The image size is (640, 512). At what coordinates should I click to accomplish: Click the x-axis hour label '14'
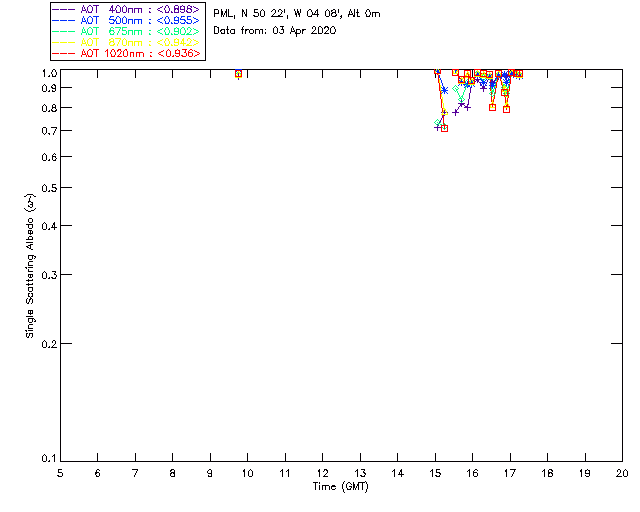(398, 473)
